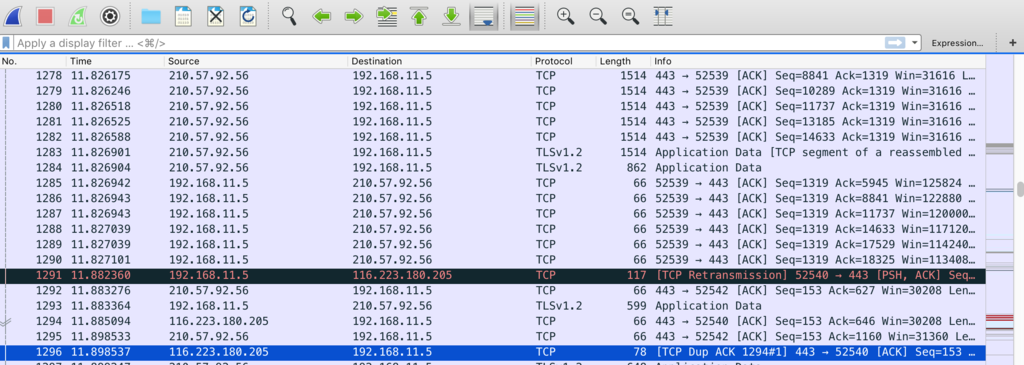Select packet 1287 Ack=11737 row
The image size is (1024, 365).
pos(492,214)
